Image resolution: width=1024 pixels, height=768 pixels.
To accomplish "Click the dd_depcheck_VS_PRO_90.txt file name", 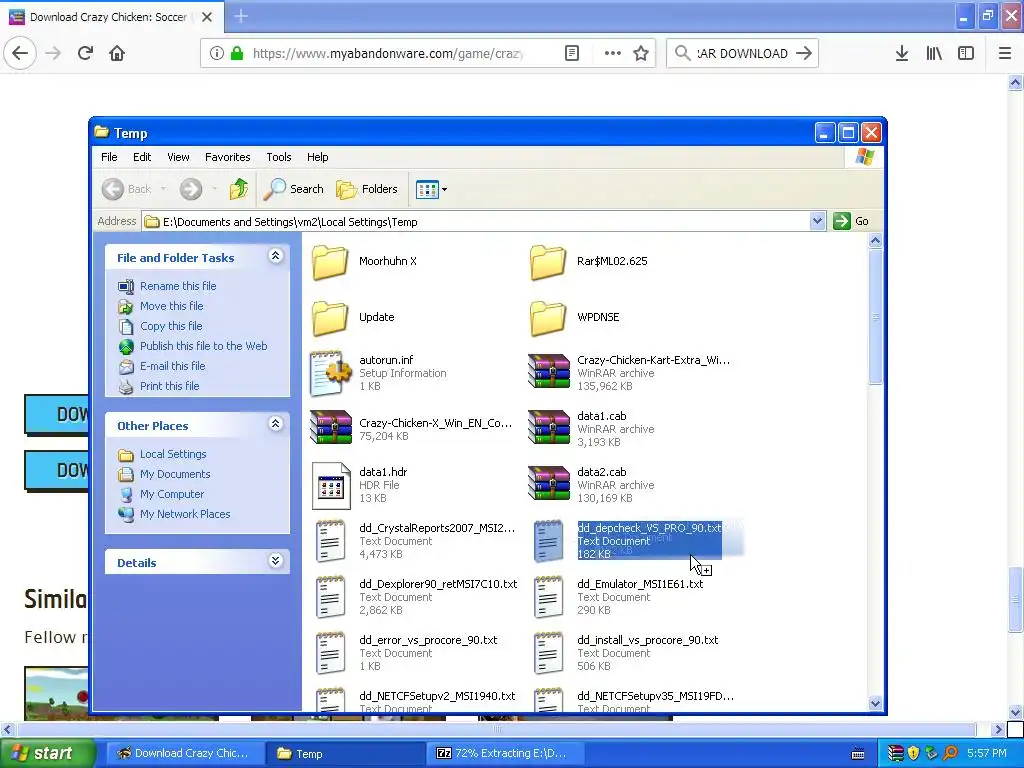I will (649, 528).
